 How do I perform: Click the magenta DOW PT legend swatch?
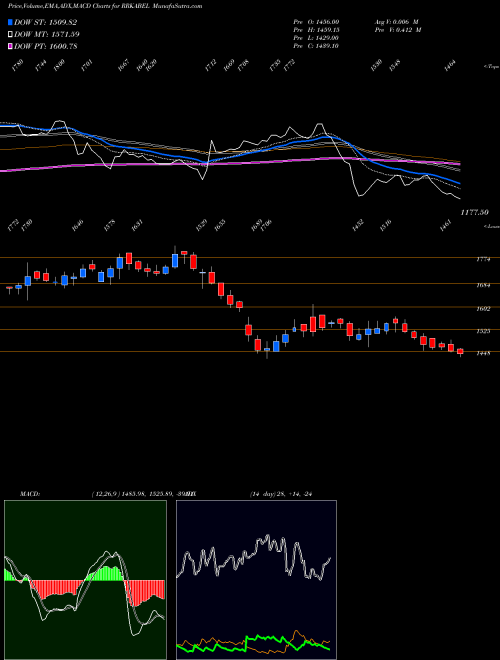[10, 46]
